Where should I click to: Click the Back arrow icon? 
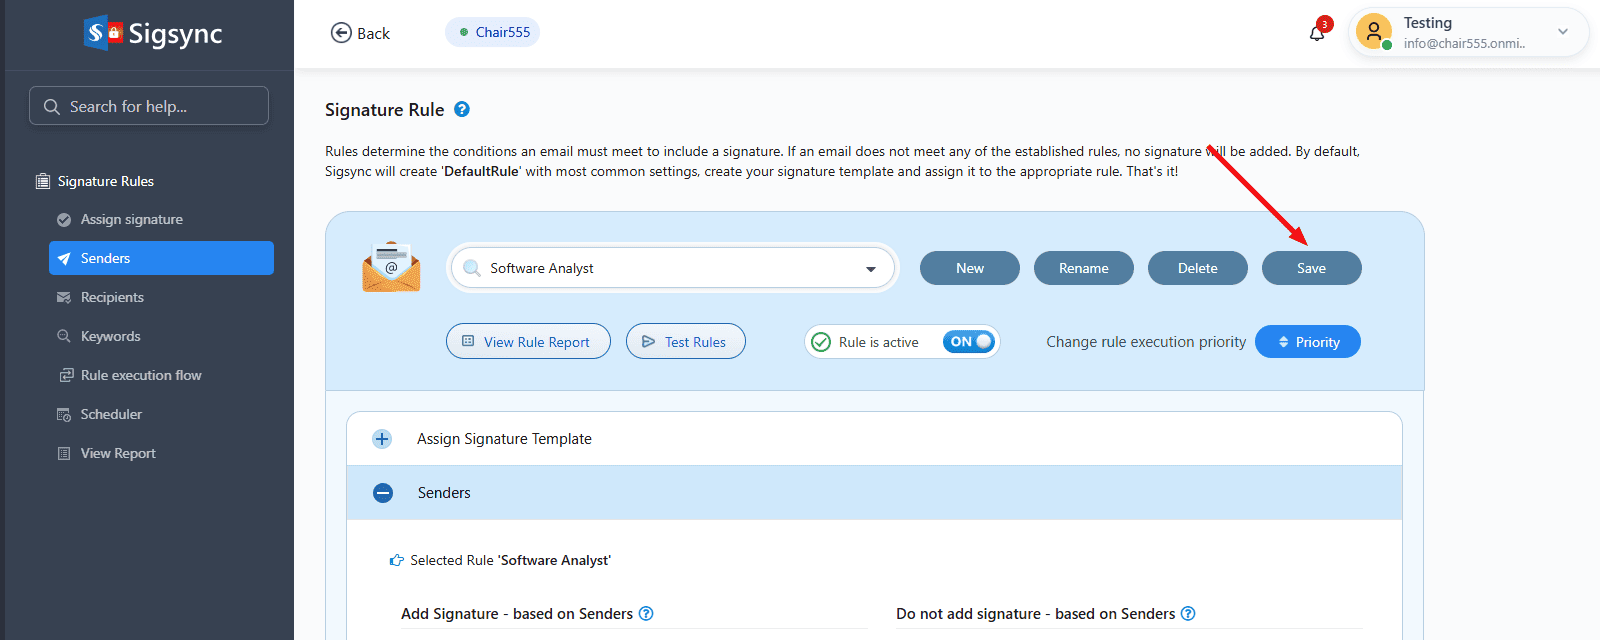tap(341, 33)
